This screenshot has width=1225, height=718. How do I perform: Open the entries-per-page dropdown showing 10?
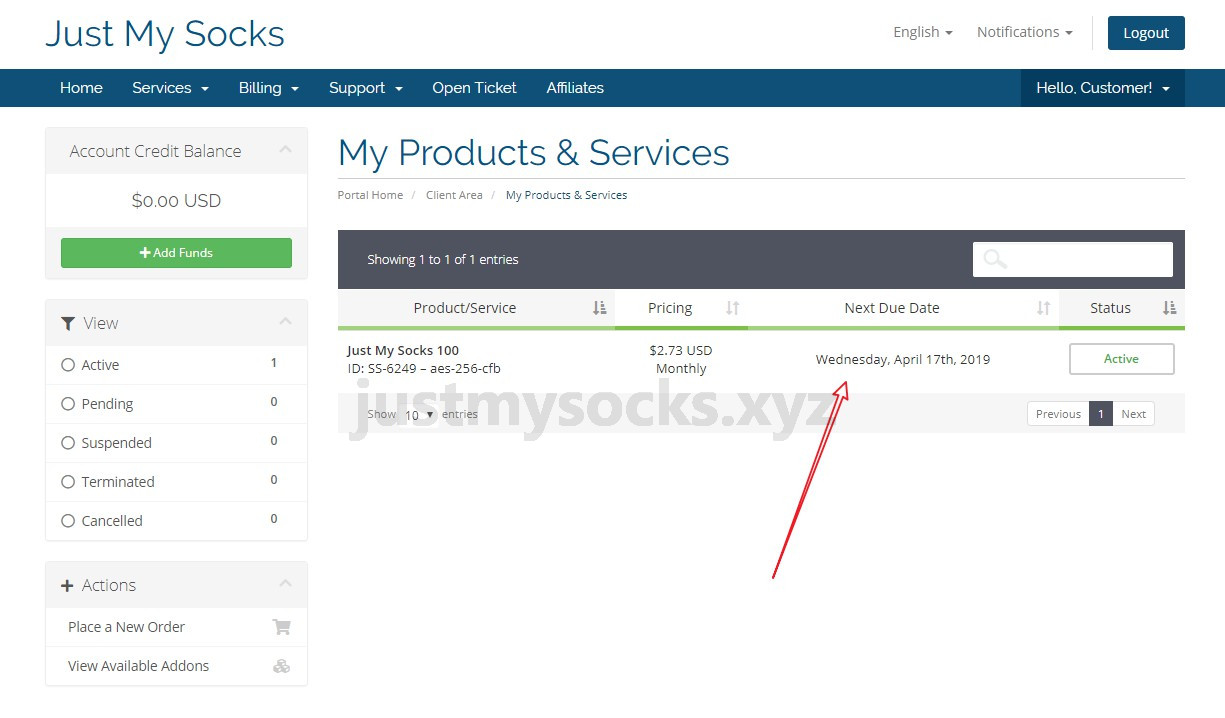tap(419, 414)
